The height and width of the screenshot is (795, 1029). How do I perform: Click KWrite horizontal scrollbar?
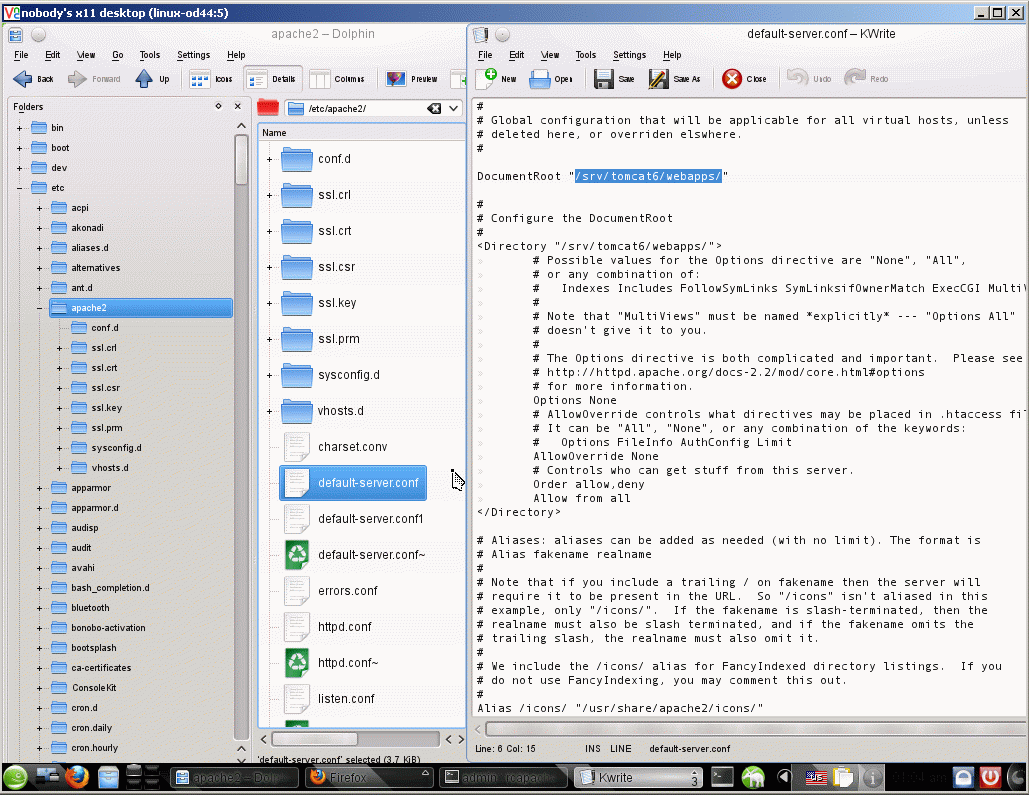click(x=755, y=729)
